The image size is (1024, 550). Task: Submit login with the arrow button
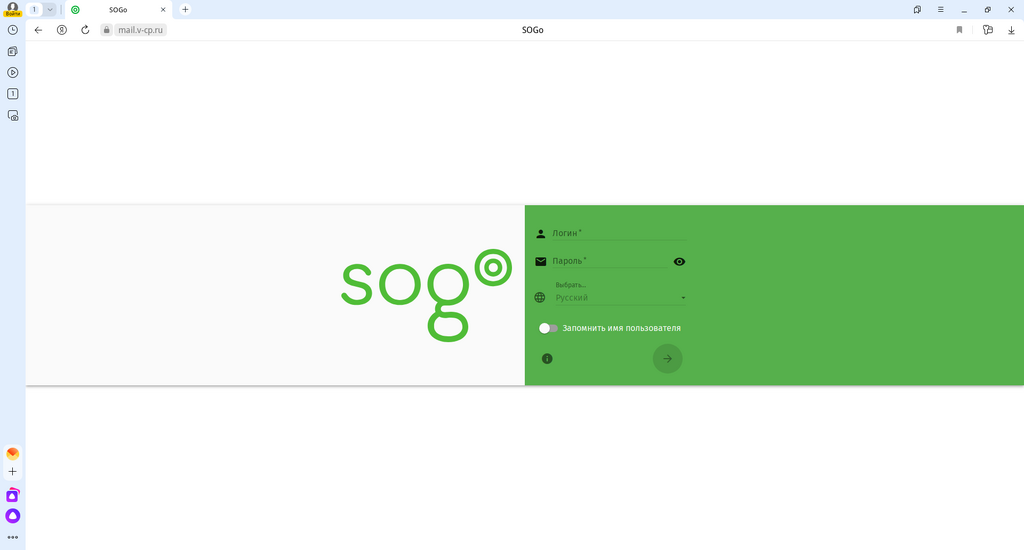coord(667,358)
